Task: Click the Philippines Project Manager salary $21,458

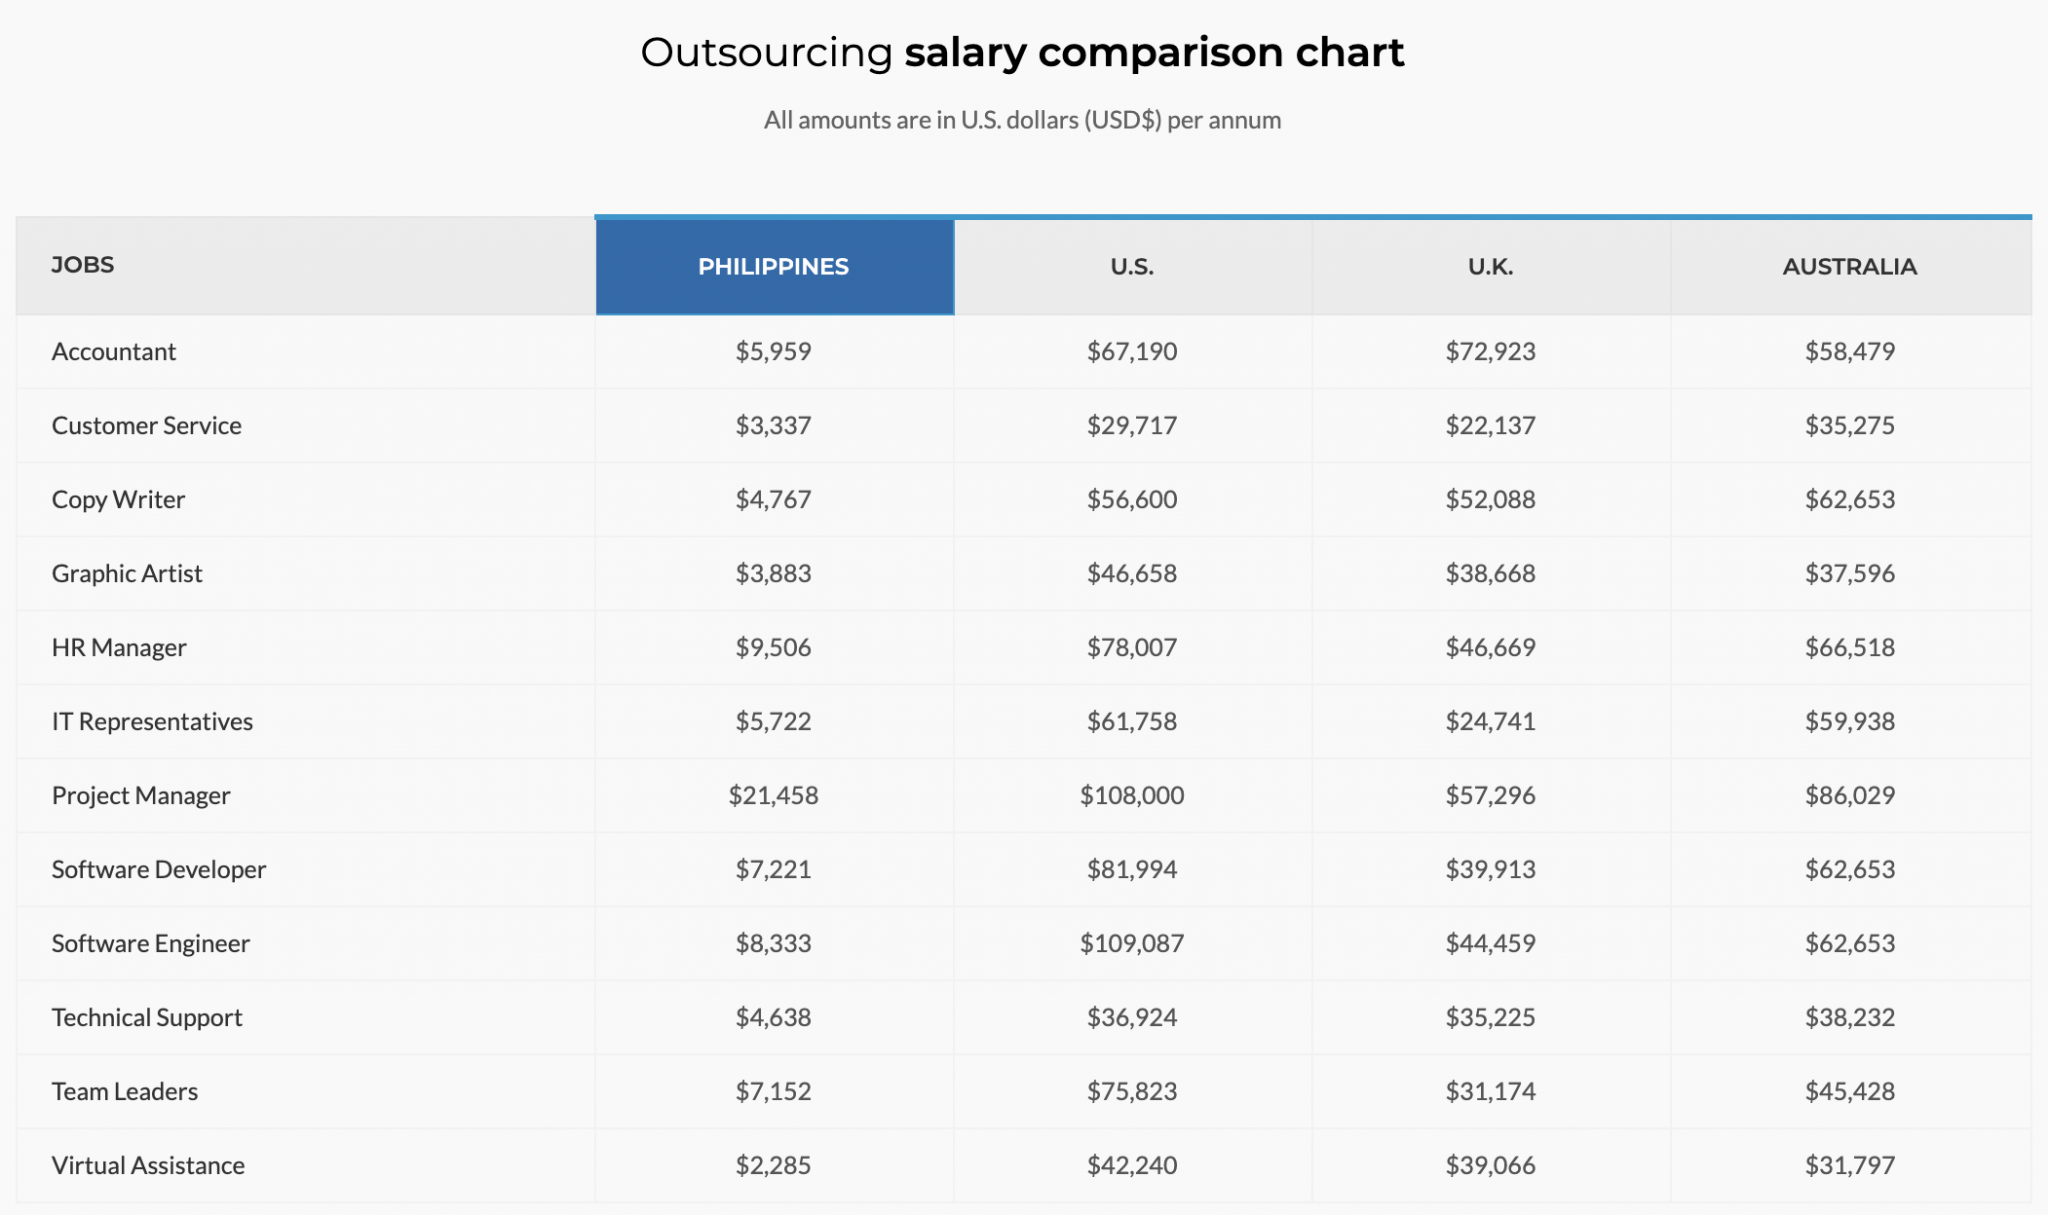Action: tap(773, 796)
